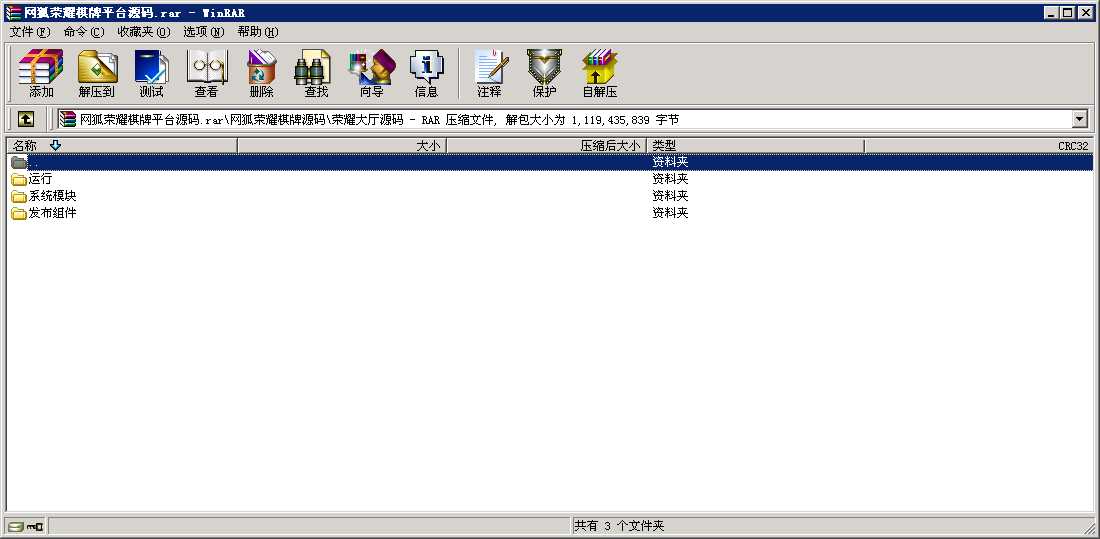Open the 命令(C) menu
Image resolution: width=1100 pixels, height=539 pixels.
pos(83,32)
